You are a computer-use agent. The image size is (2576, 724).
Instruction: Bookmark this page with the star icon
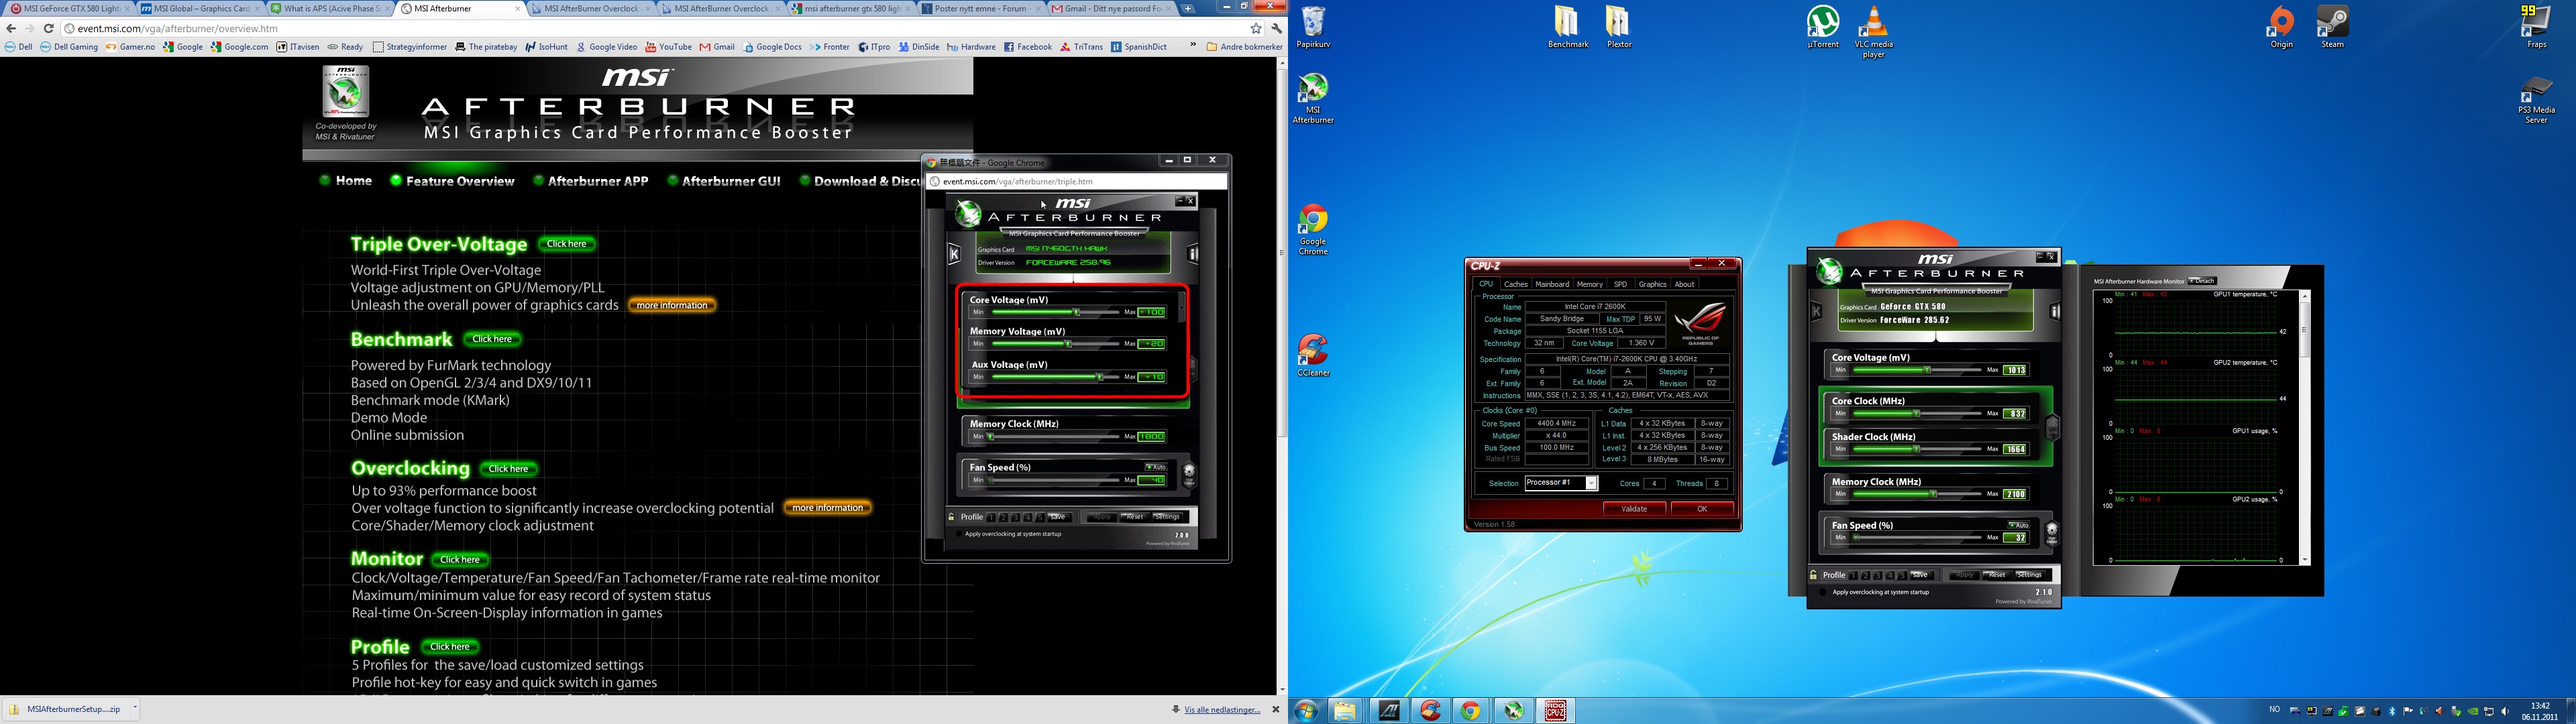(x=1256, y=28)
